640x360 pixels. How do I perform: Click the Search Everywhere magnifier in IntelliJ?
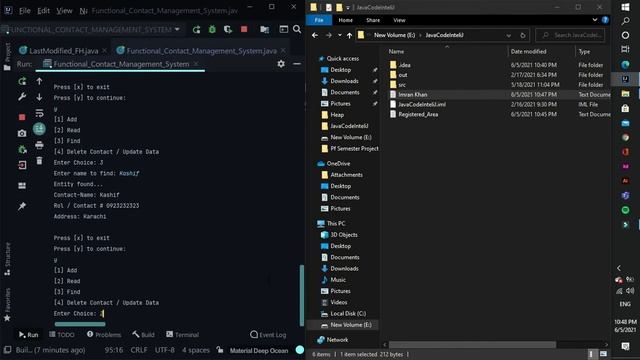(297, 29)
